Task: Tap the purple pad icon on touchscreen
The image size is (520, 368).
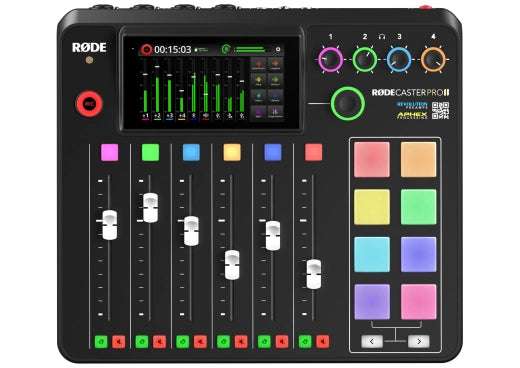Action: click(x=258, y=112)
